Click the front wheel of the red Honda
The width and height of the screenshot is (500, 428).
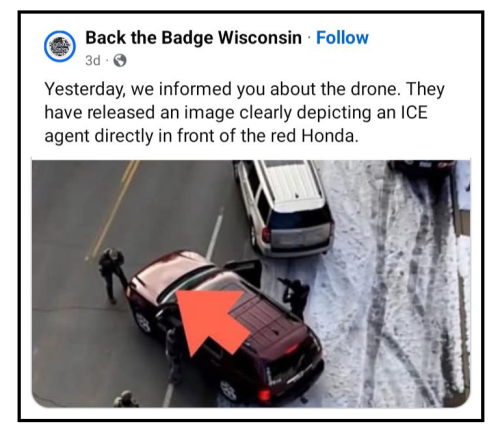click(144, 322)
